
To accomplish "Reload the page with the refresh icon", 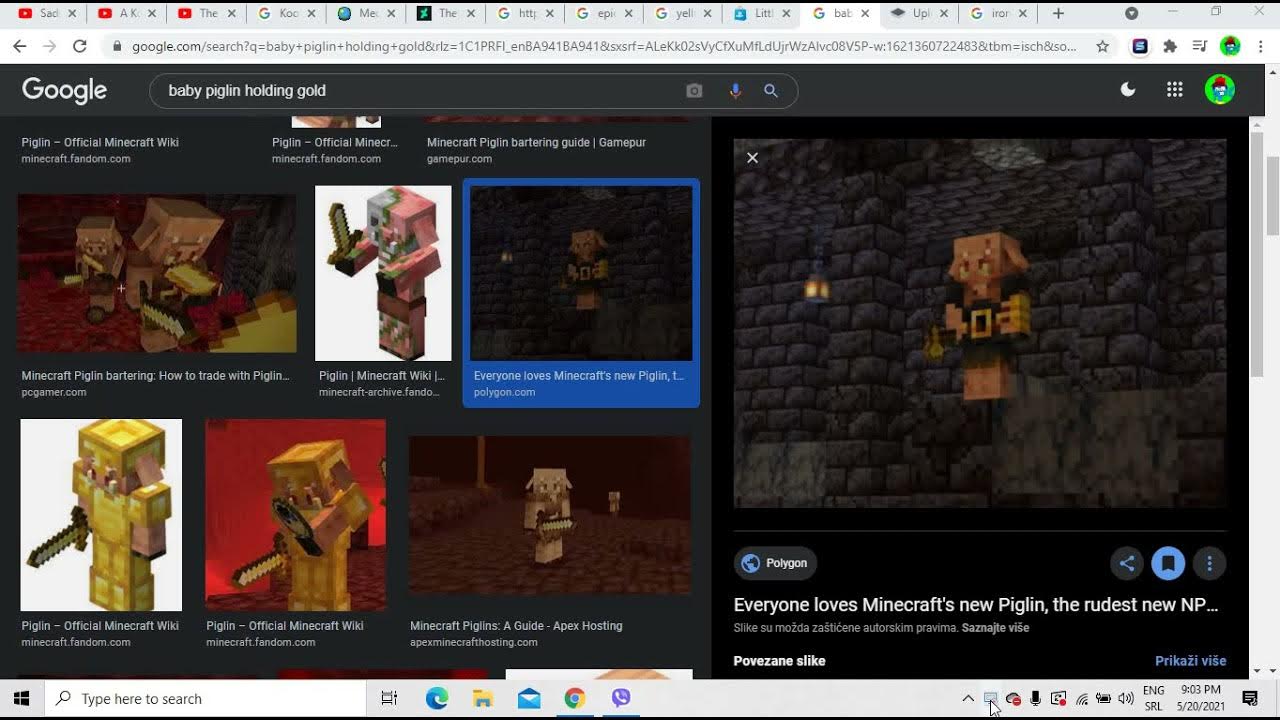I will point(80,46).
